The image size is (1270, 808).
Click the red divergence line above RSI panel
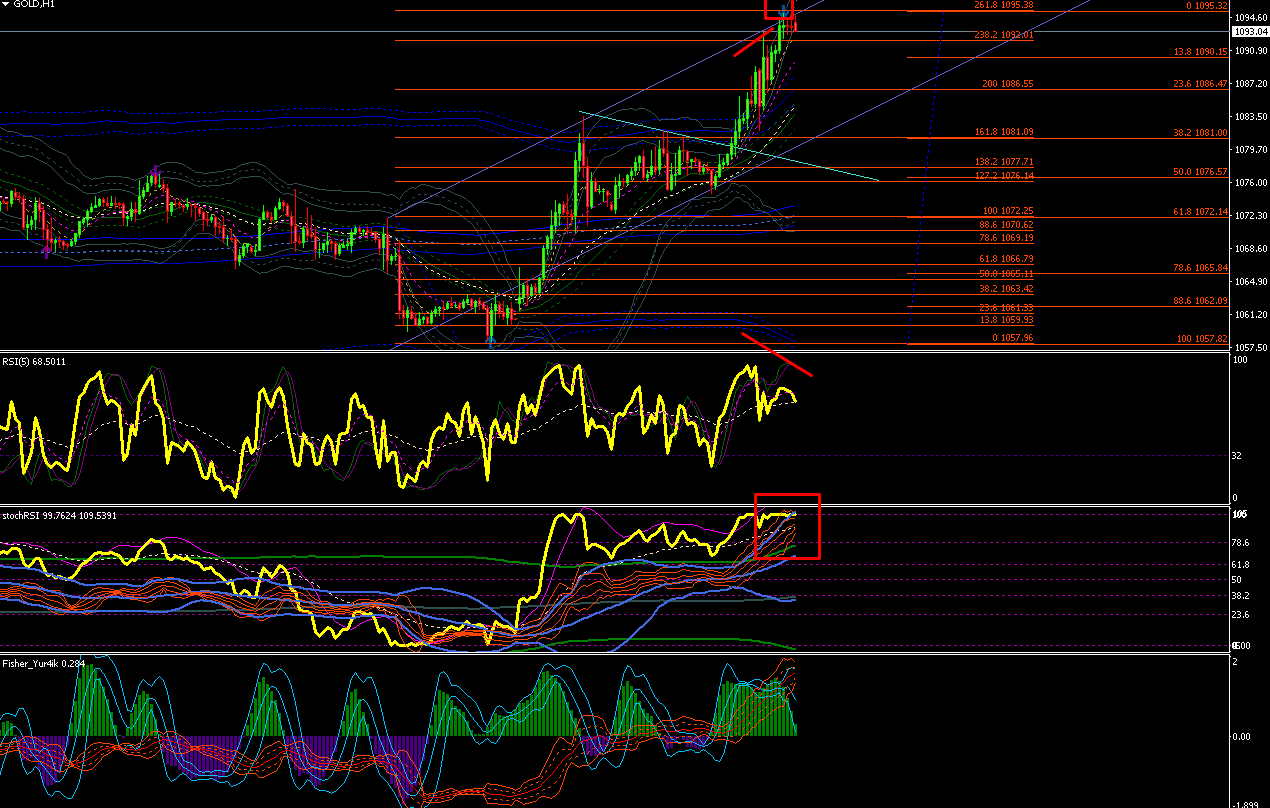pyautogui.click(x=777, y=354)
